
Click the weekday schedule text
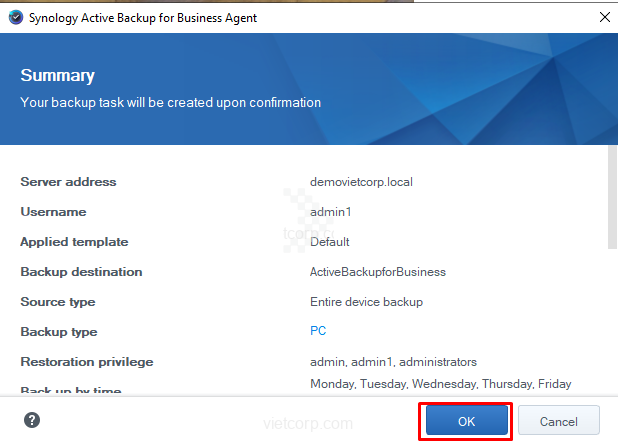(x=440, y=383)
